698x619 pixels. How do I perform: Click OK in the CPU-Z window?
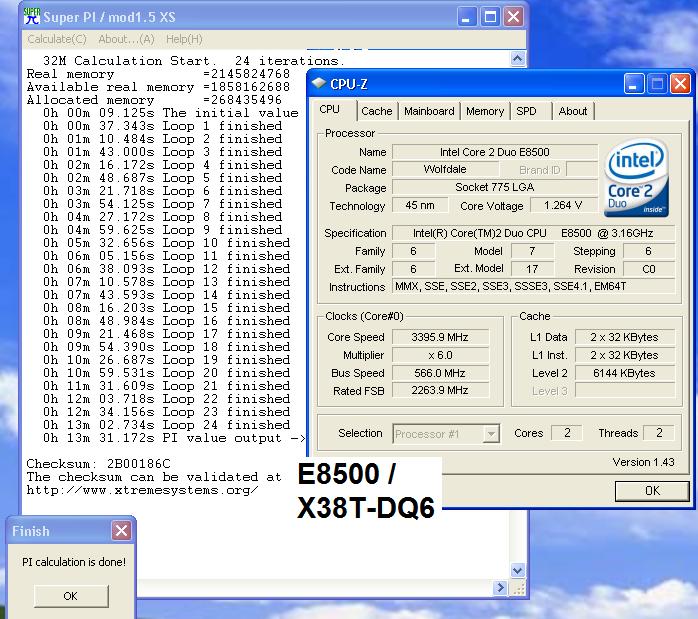[x=652, y=491]
